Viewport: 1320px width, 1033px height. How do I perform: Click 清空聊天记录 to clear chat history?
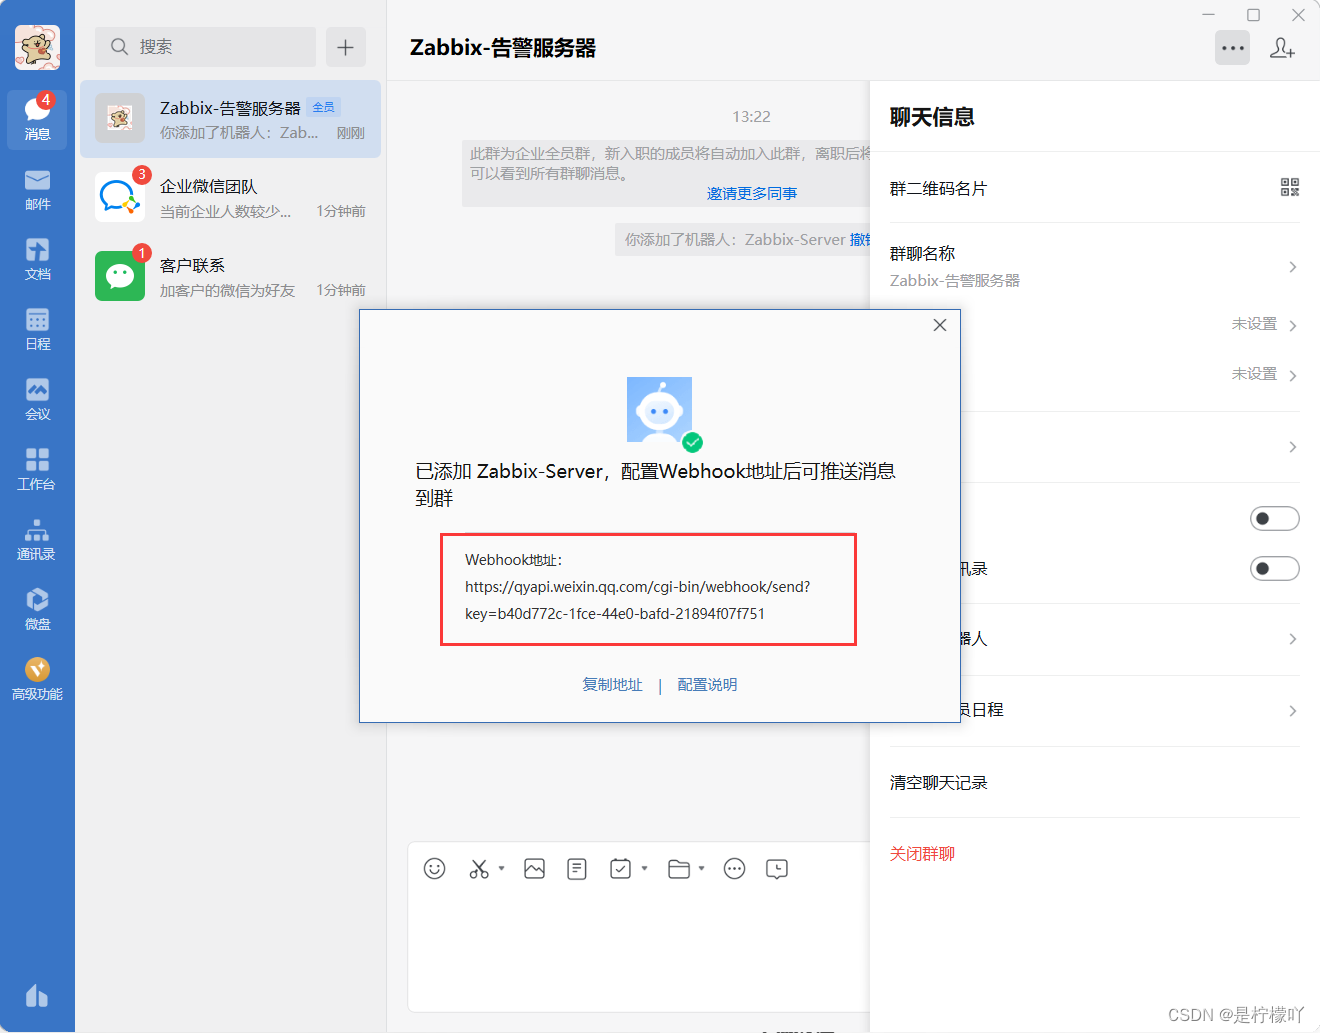pyautogui.click(x=939, y=783)
